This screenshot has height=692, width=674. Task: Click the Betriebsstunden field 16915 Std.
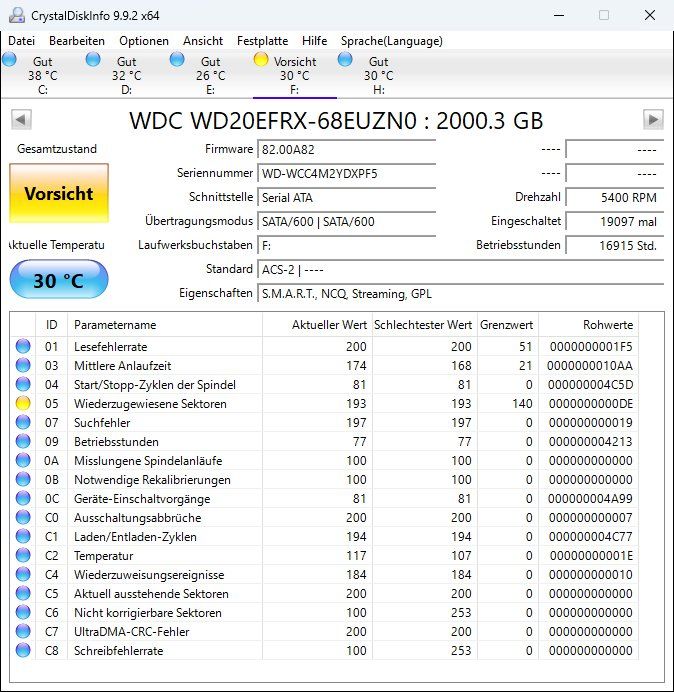[x=614, y=245]
